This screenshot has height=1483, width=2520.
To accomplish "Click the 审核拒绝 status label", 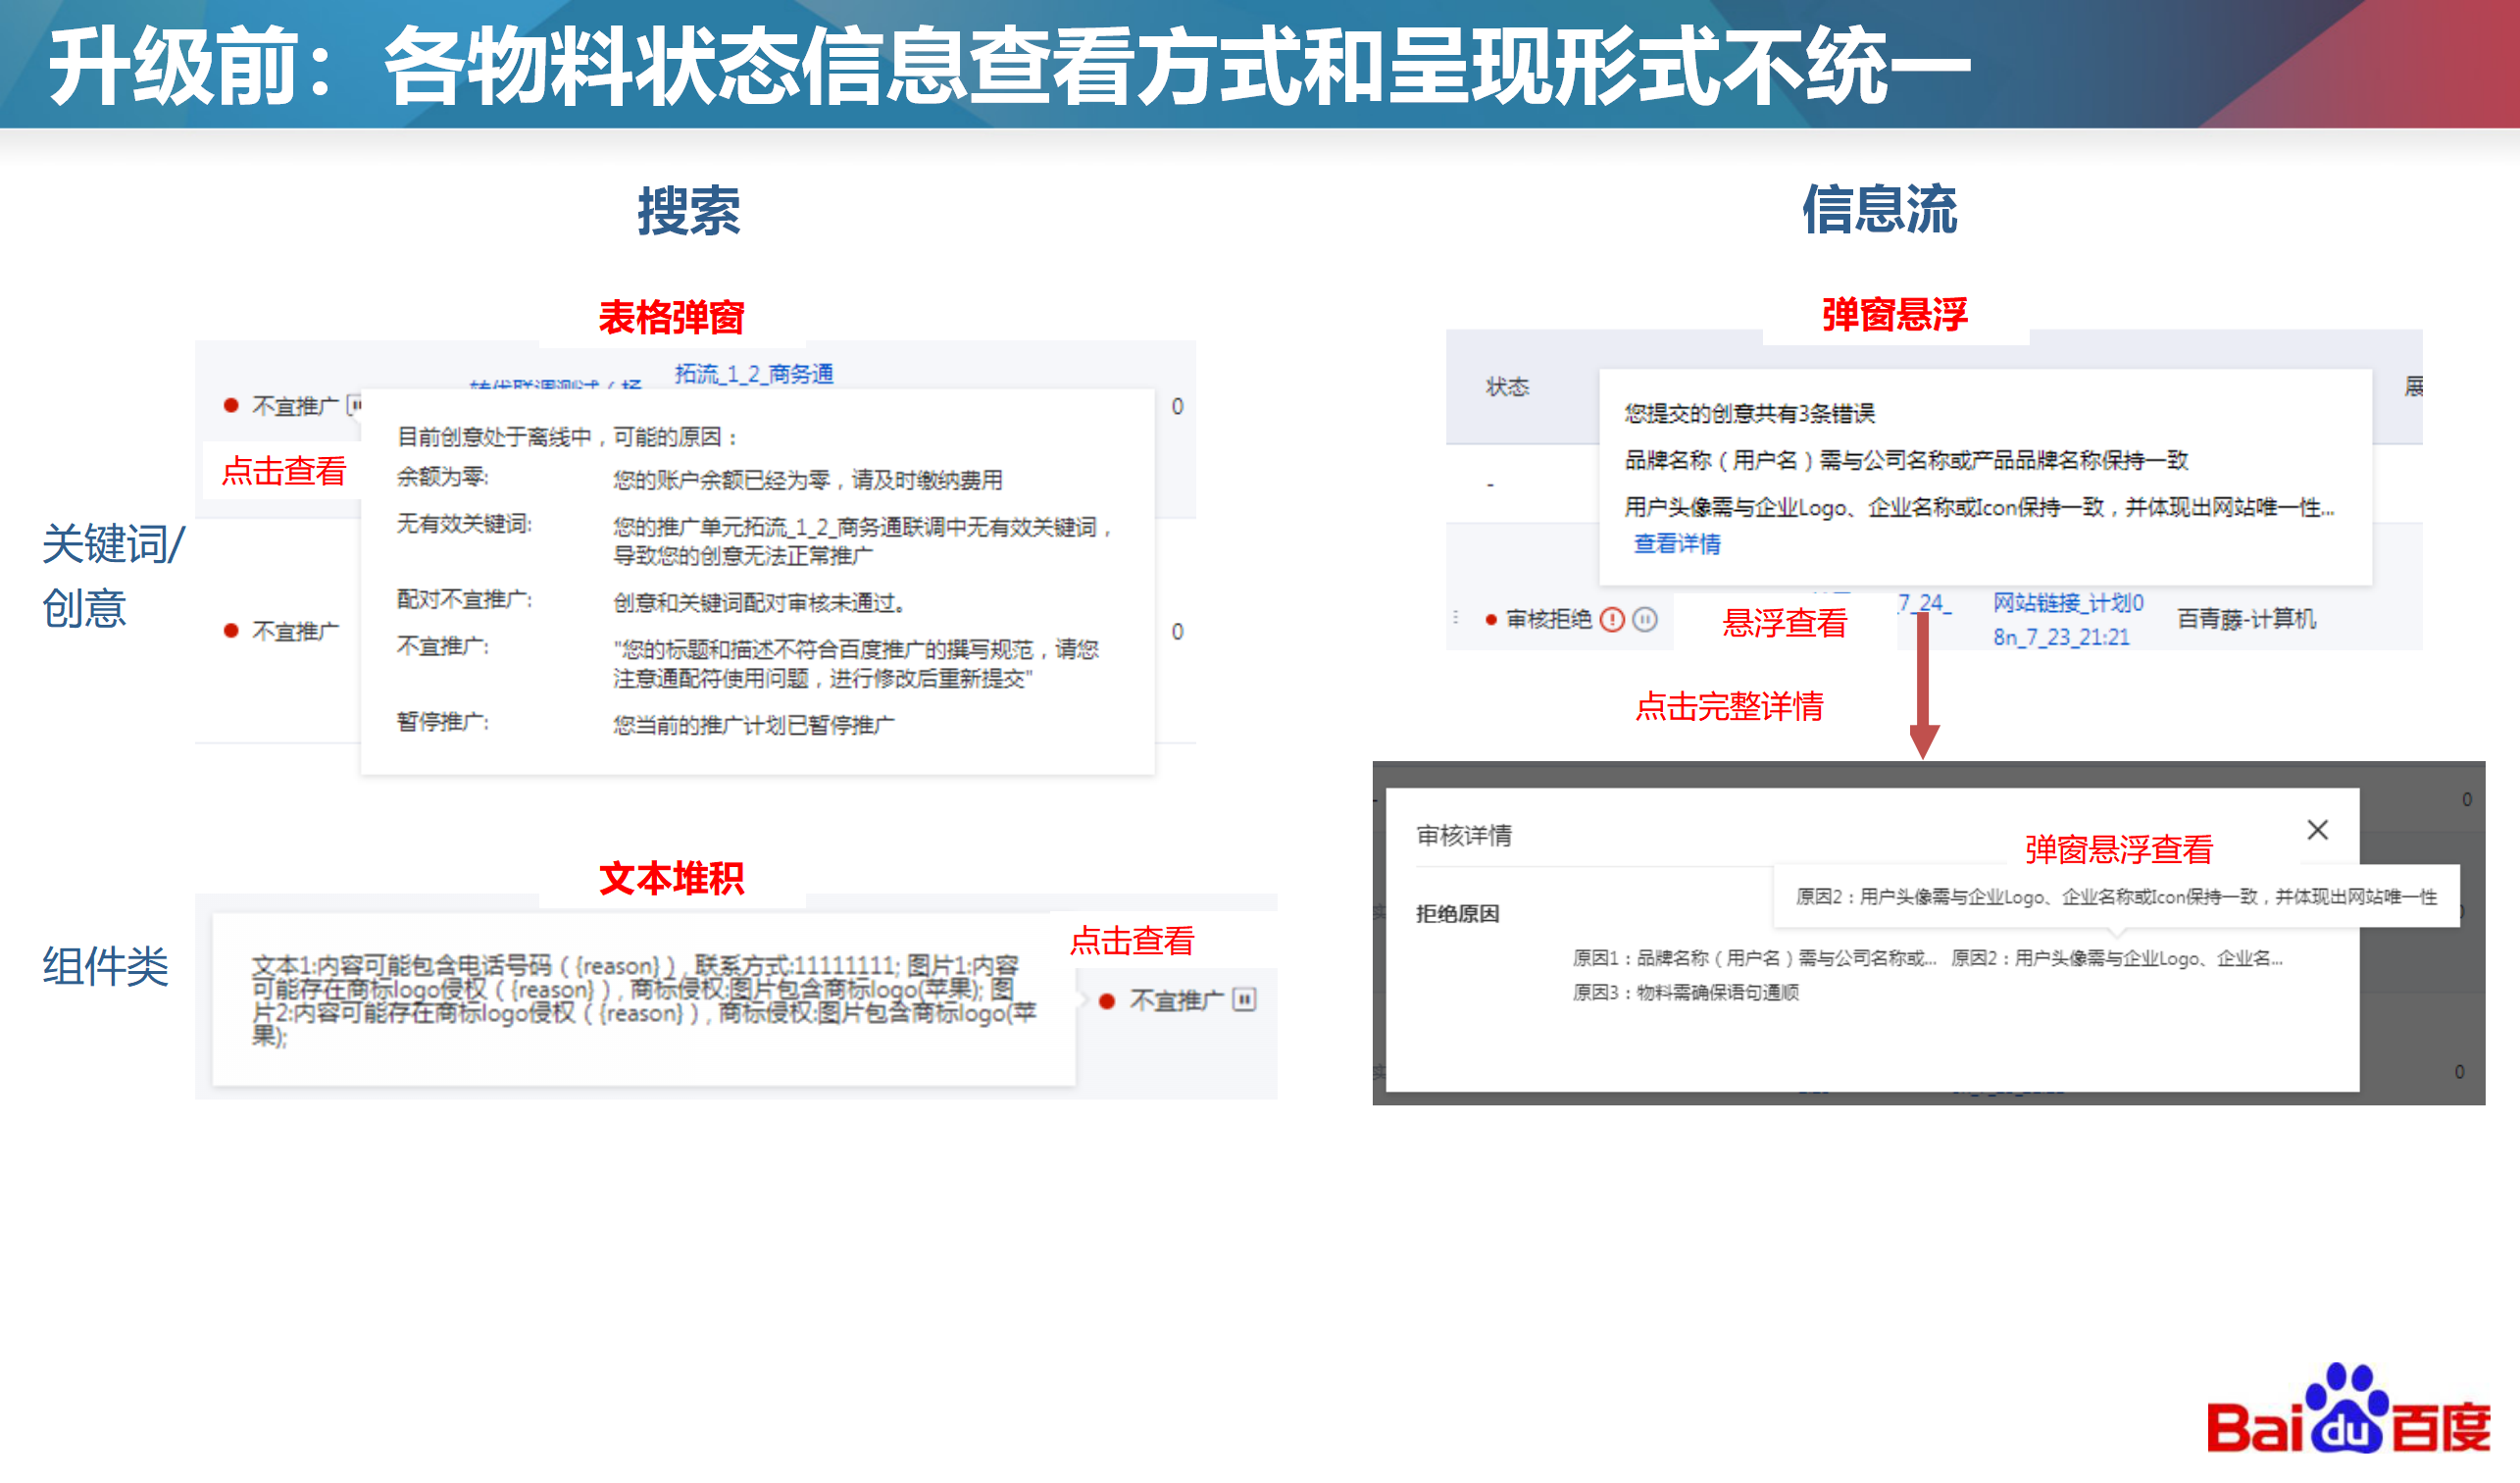I will click(x=1548, y=620).
